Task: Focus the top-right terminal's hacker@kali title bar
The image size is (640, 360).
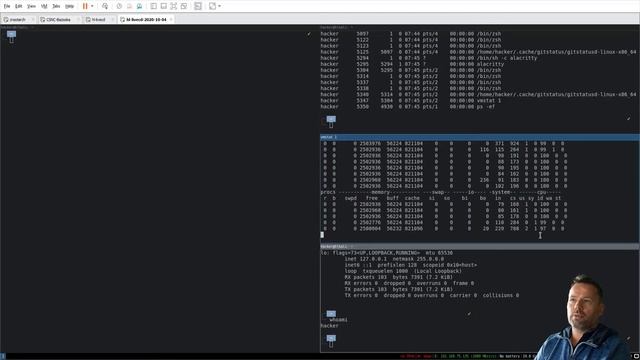Action: [x=480, y=27]
